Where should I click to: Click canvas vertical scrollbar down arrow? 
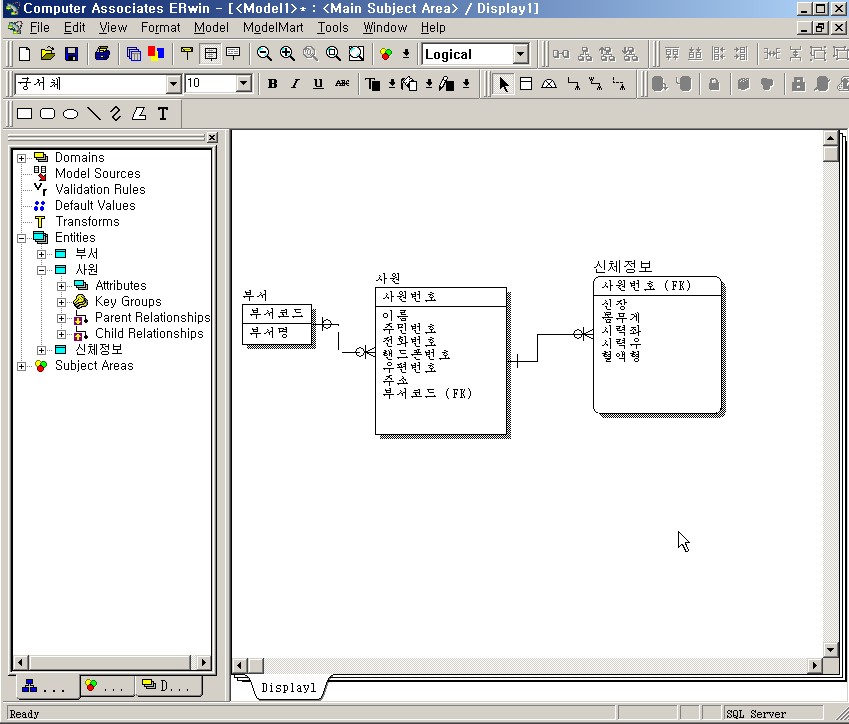830,649
